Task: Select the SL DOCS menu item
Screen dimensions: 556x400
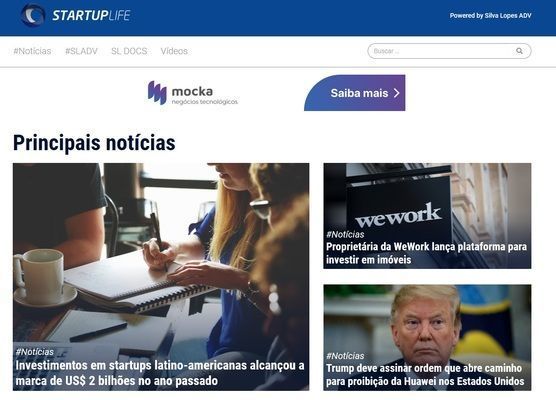Action: (129, 51)
